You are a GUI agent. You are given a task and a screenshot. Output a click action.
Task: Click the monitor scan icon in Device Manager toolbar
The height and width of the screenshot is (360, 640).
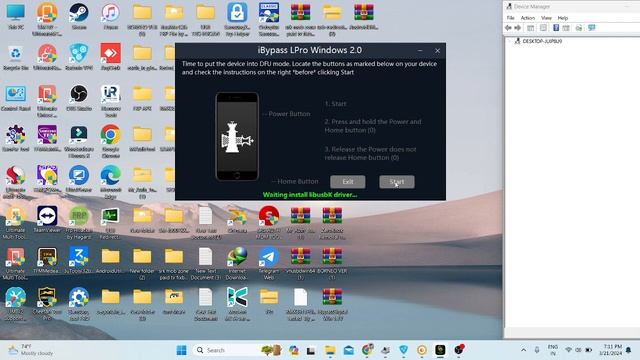tap(592, 28)
